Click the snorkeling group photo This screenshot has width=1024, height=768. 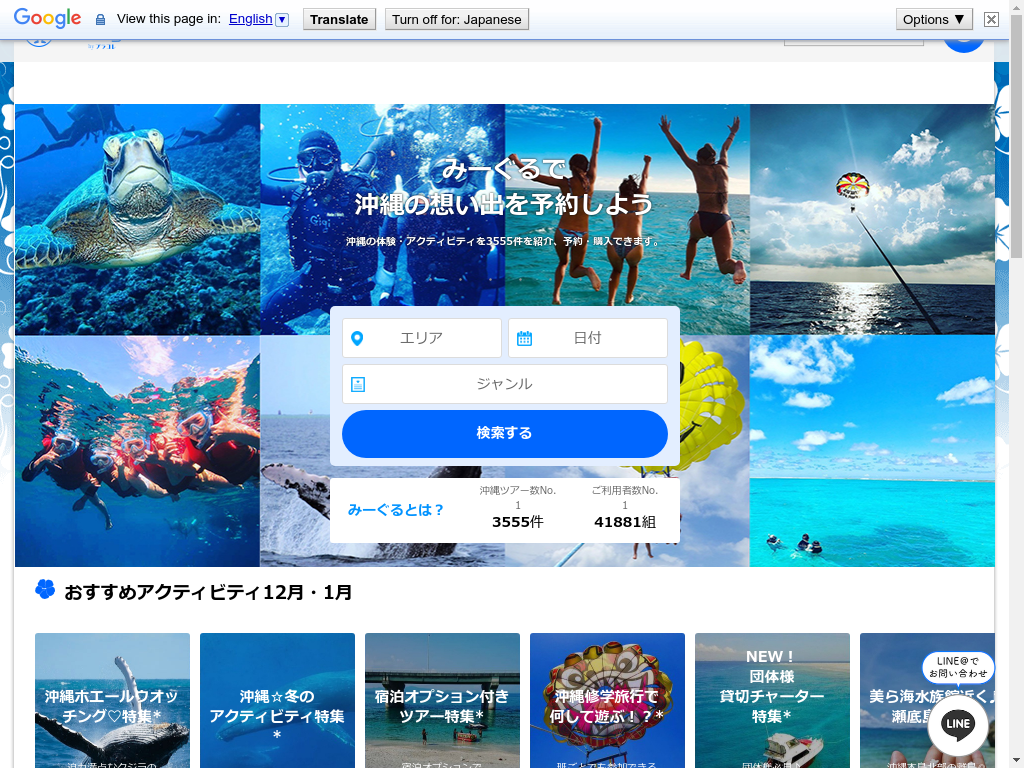138,451
